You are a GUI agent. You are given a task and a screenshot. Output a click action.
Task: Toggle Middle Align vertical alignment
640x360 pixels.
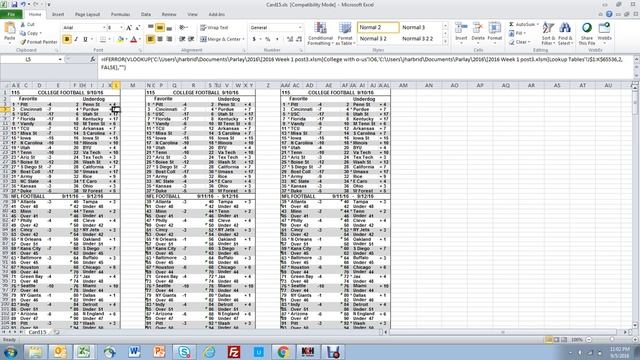160,27
